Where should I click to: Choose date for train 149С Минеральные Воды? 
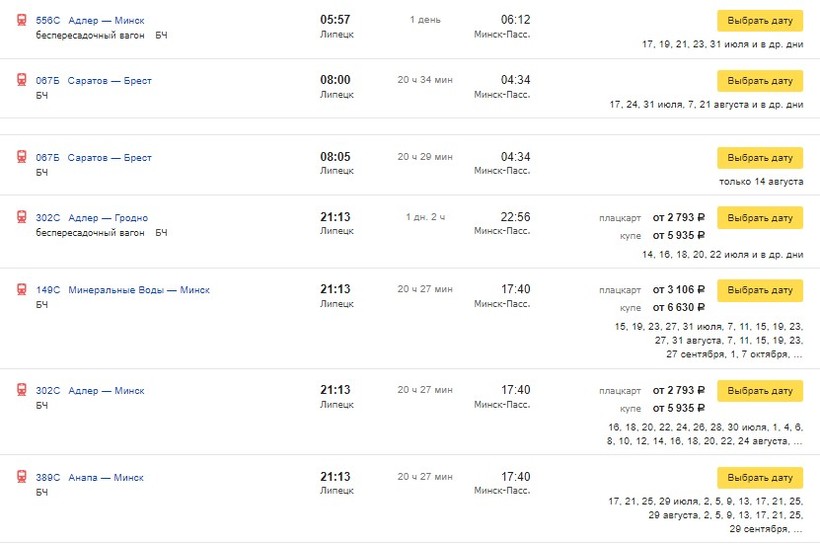(x=759, y=290)
